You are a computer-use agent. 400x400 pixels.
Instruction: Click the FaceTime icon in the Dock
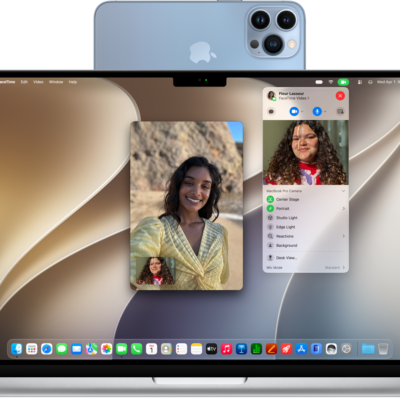[122, 349]
